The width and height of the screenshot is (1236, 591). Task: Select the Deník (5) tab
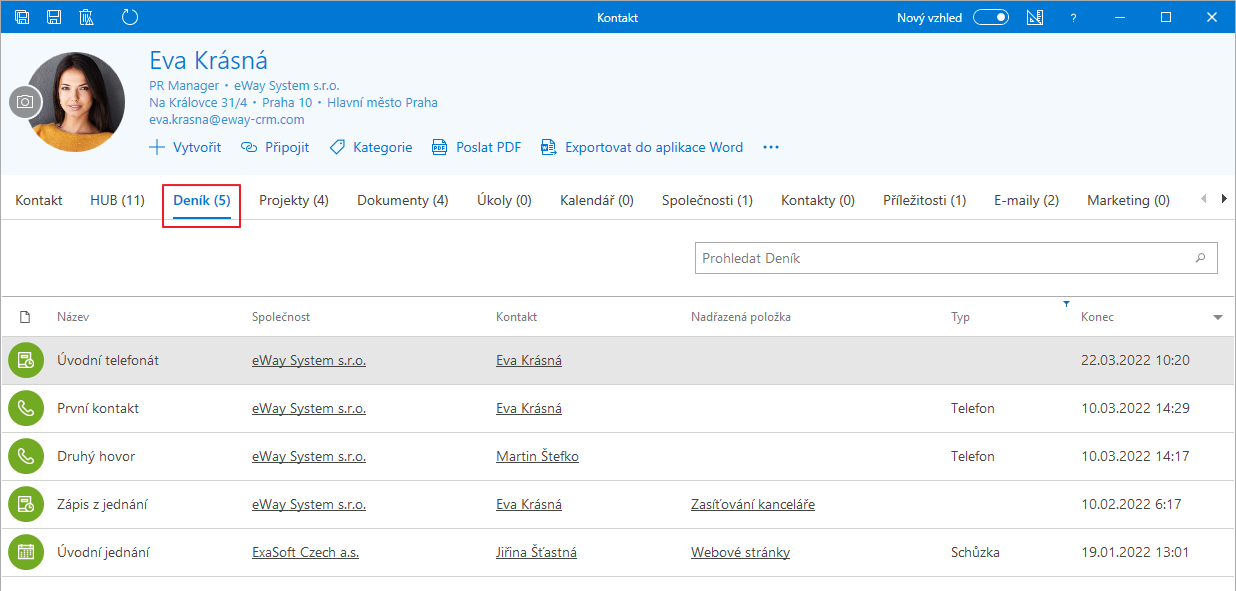pyautogui.click(x=202, y=200)
